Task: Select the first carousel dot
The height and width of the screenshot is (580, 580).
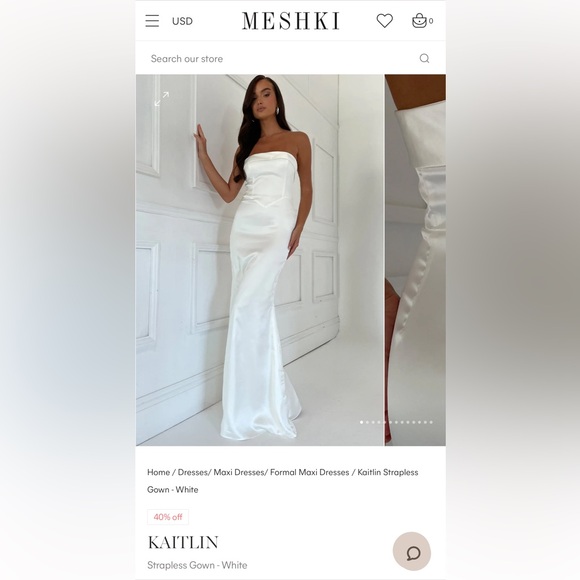Action: (x=361, y=422)
